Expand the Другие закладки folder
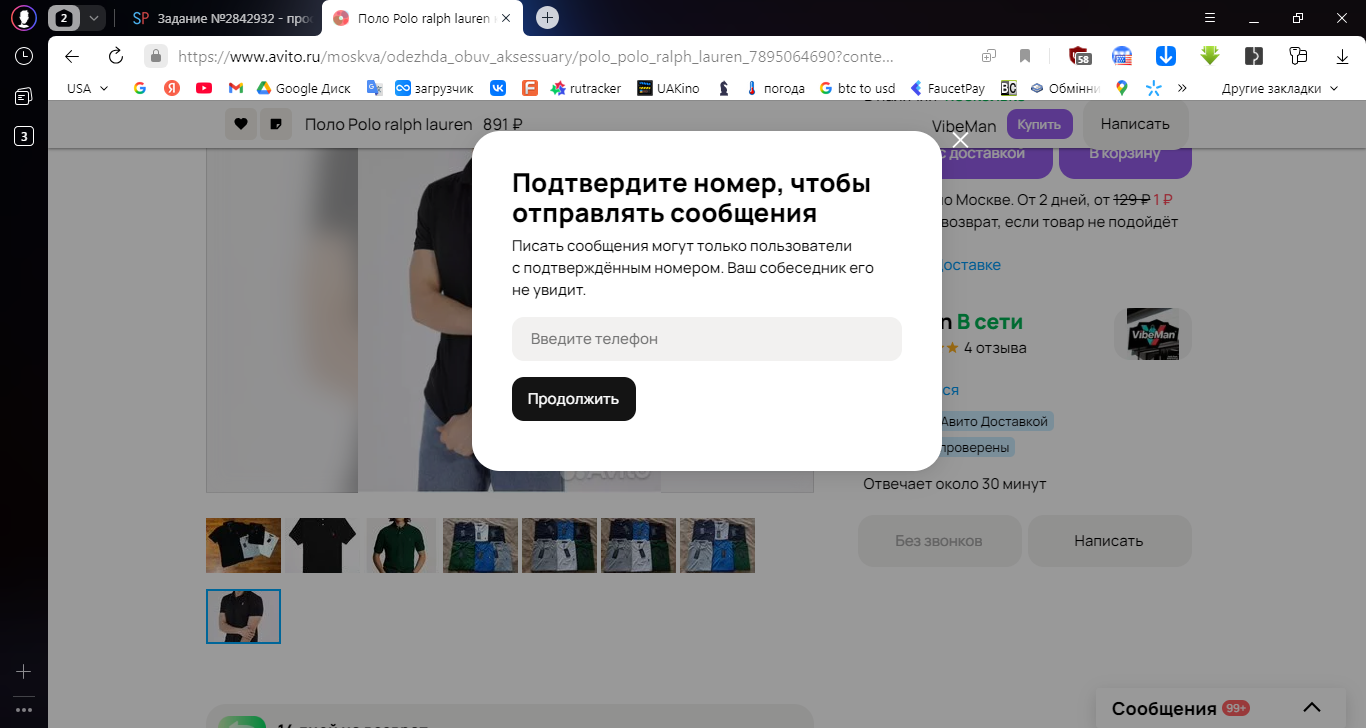Screen dimensions: 1366x728 [1280, 88]
